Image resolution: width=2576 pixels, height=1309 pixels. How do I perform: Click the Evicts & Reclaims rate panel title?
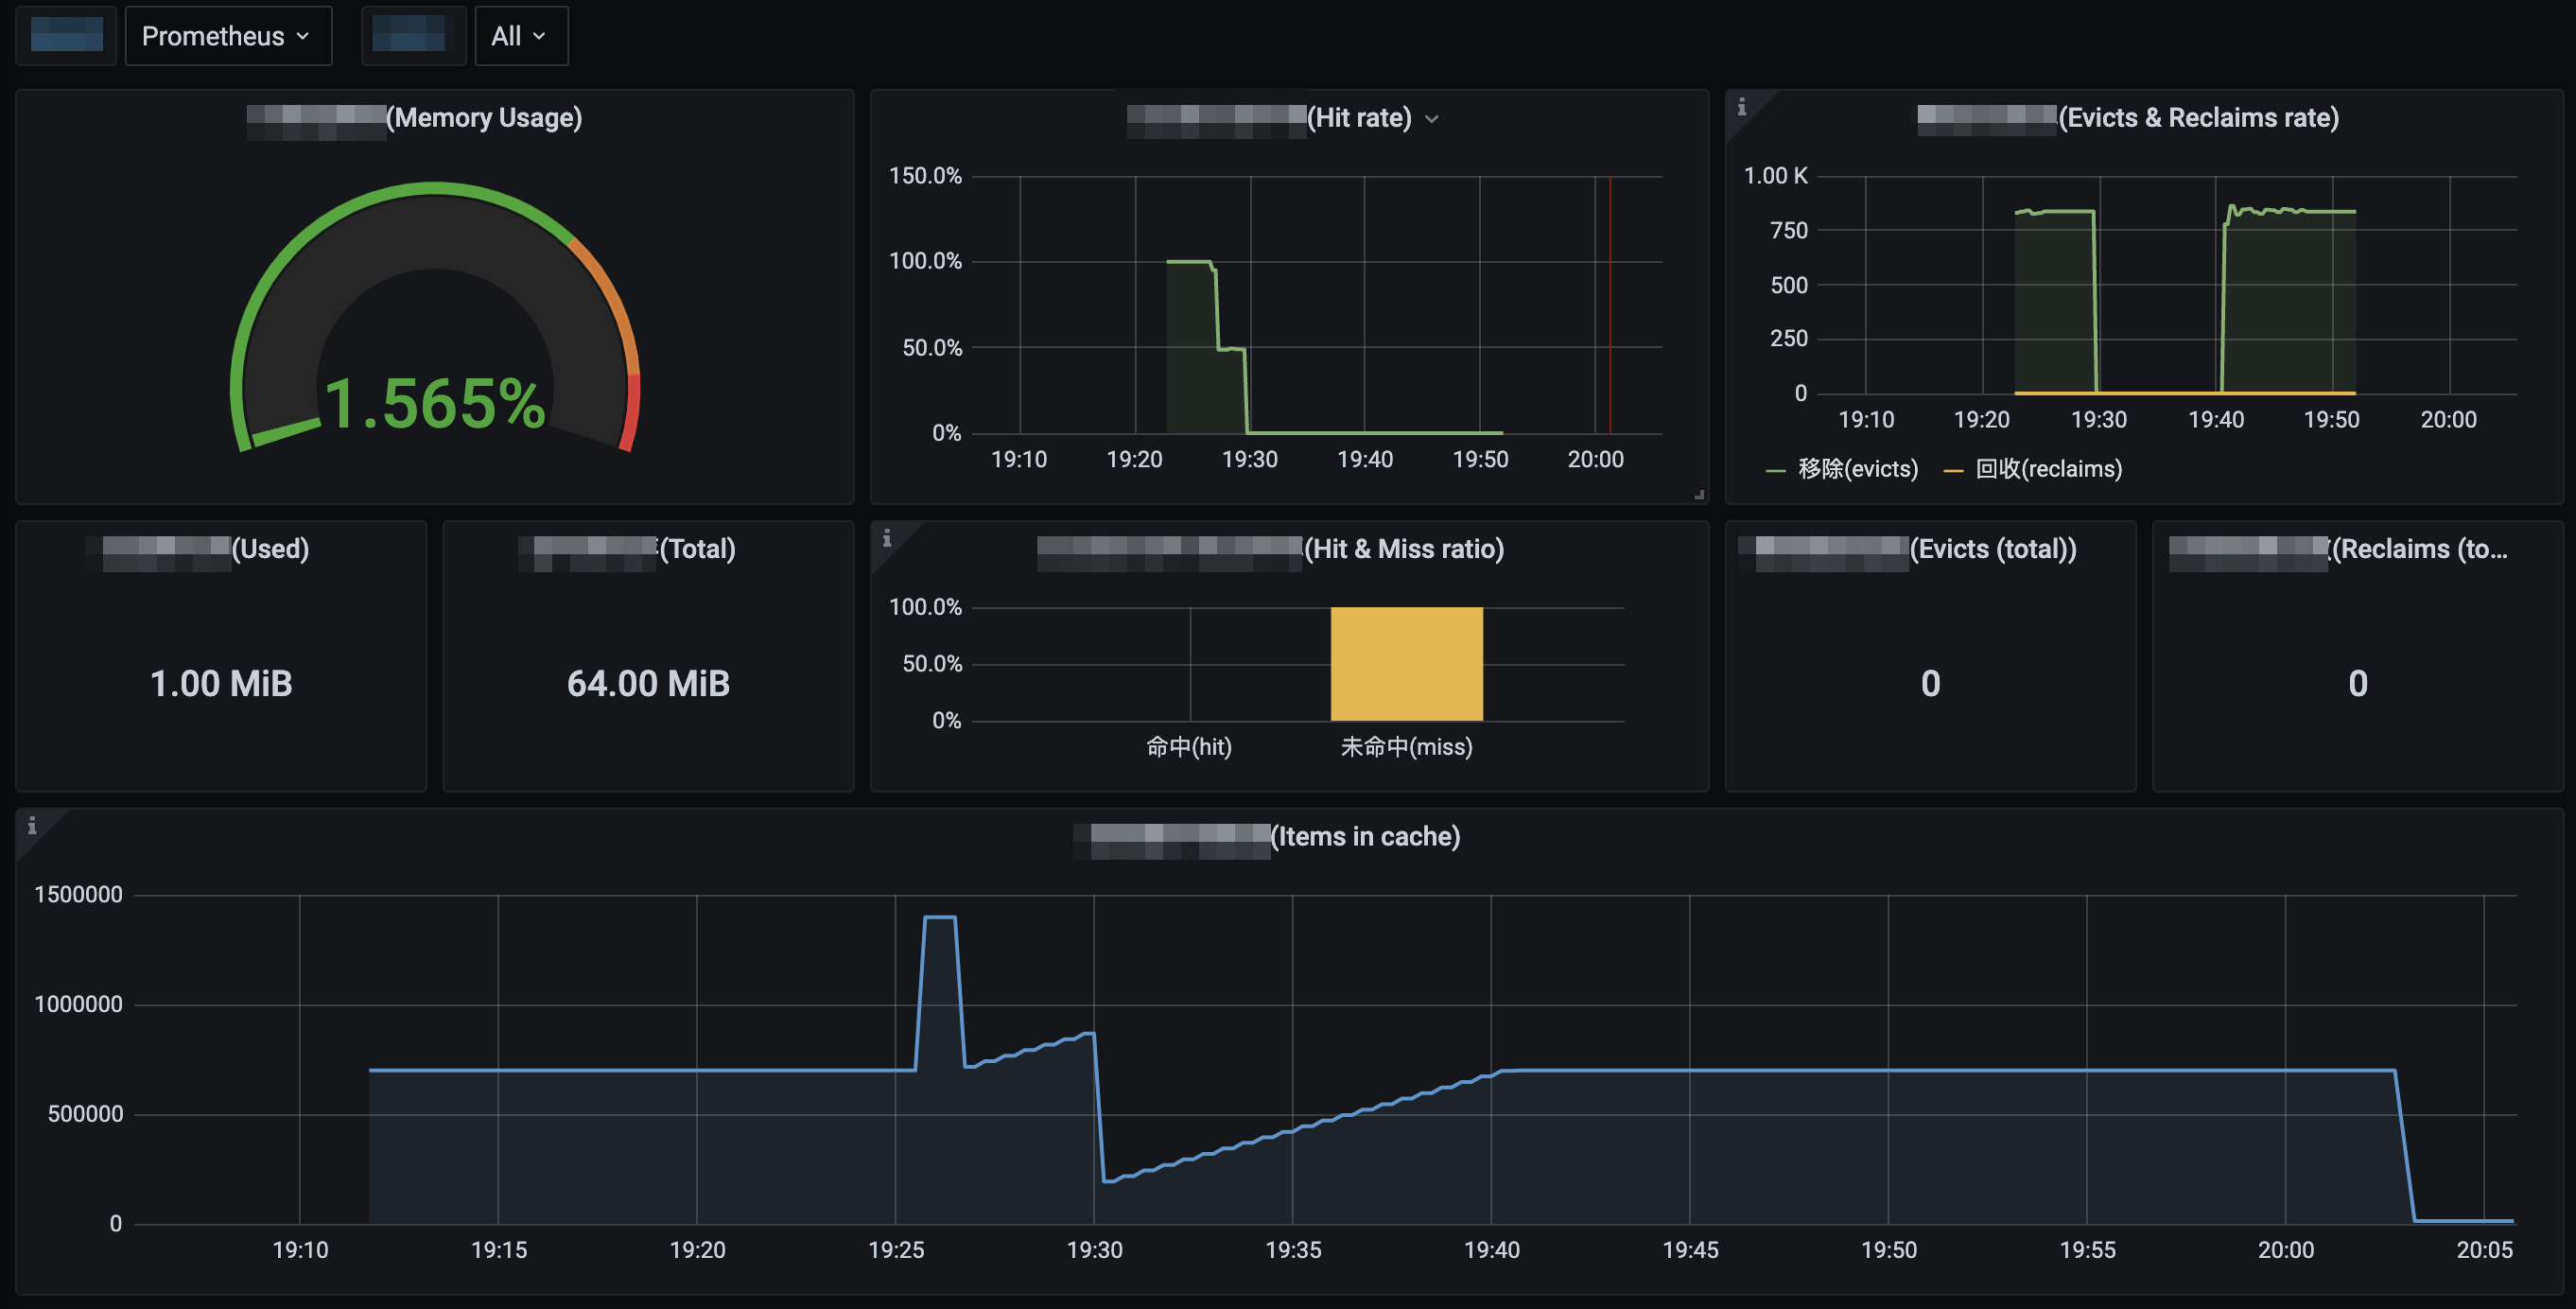tap(2197, 118)
